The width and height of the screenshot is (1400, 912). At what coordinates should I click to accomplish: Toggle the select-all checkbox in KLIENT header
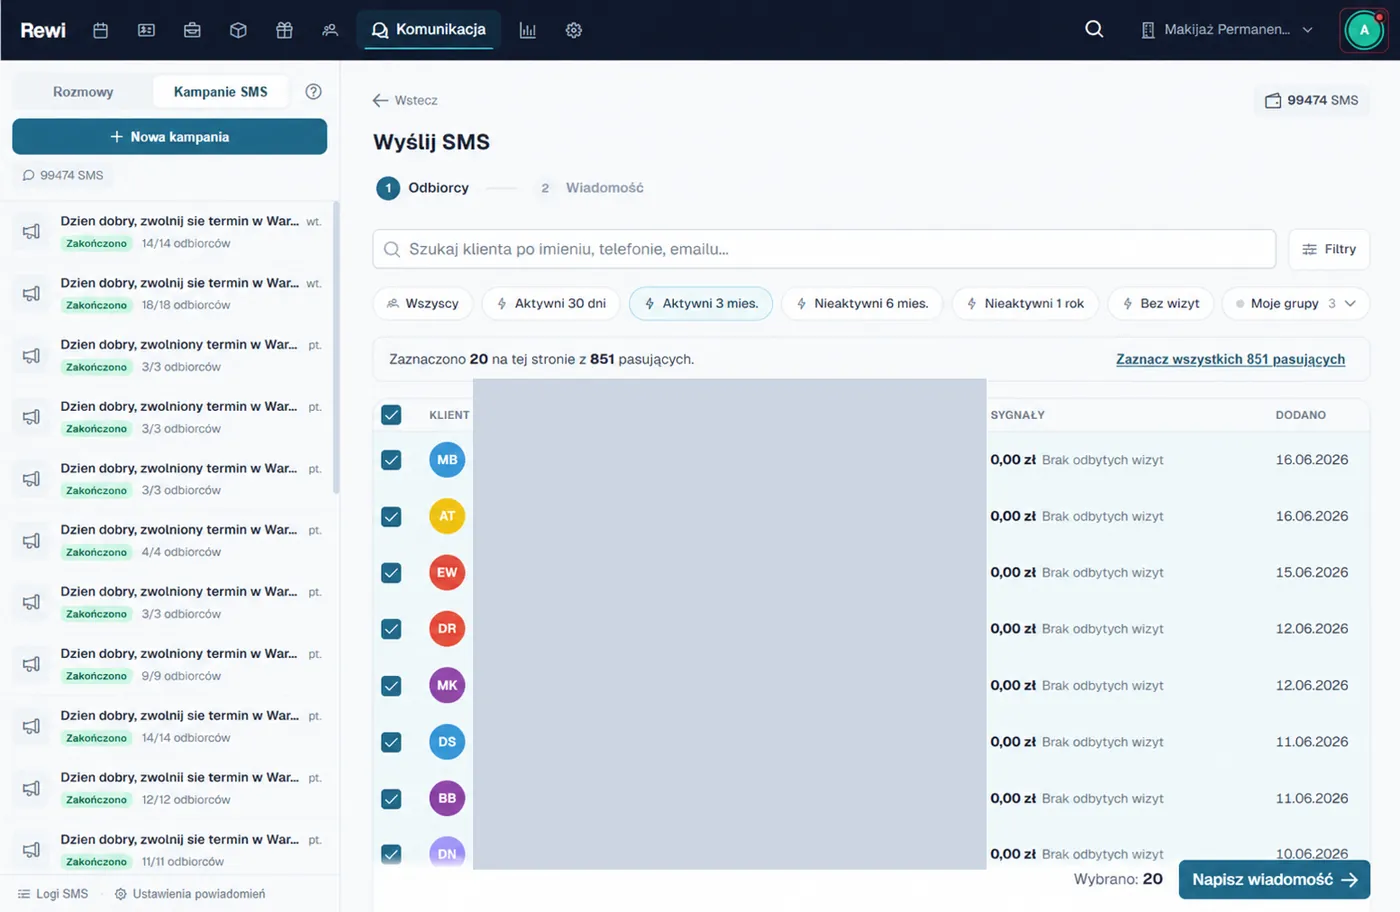[x=391, y=415]
